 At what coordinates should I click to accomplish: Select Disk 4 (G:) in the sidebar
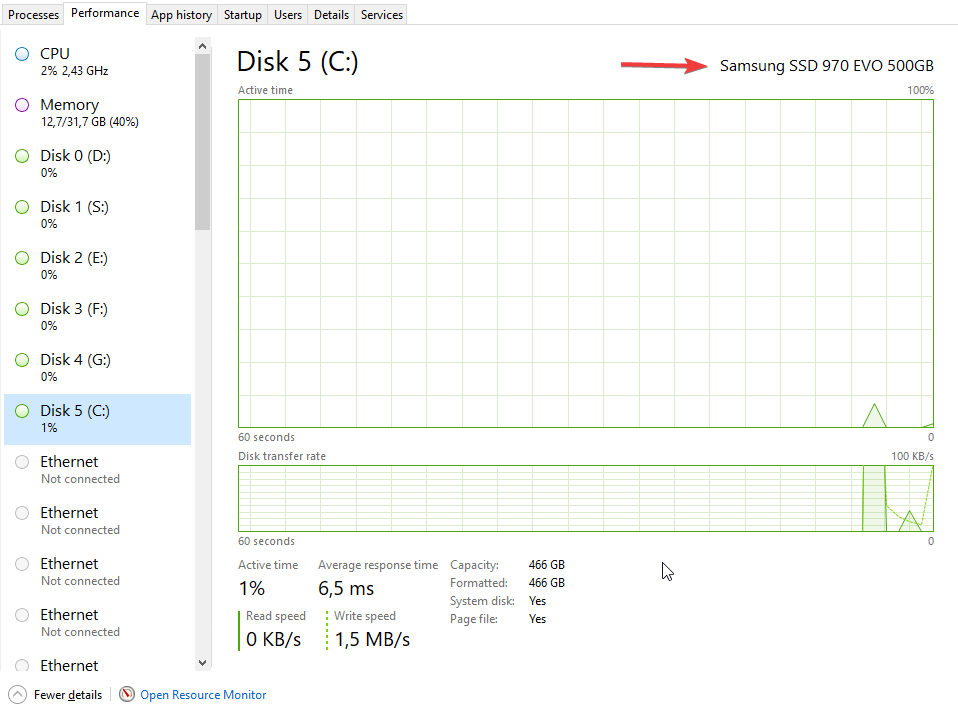[75, 360]
